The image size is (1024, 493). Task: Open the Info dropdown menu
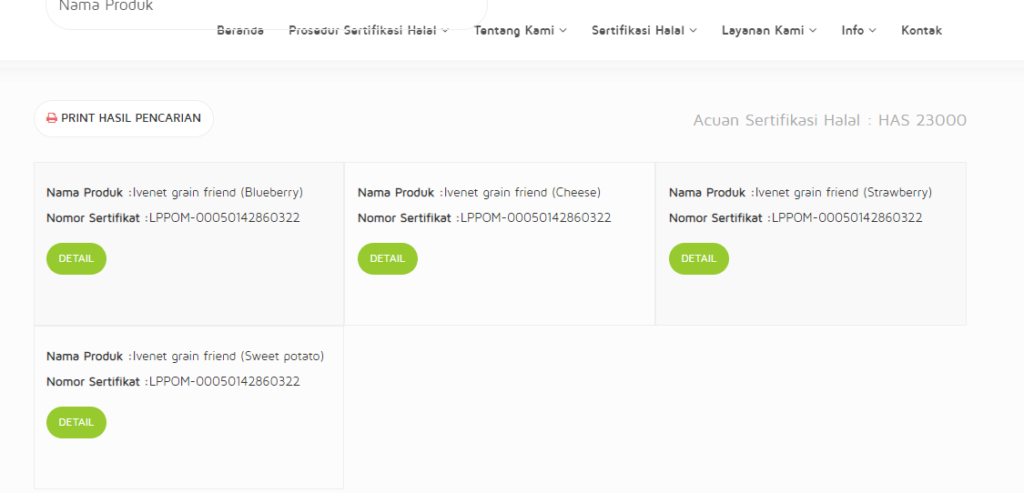(859, 30)
